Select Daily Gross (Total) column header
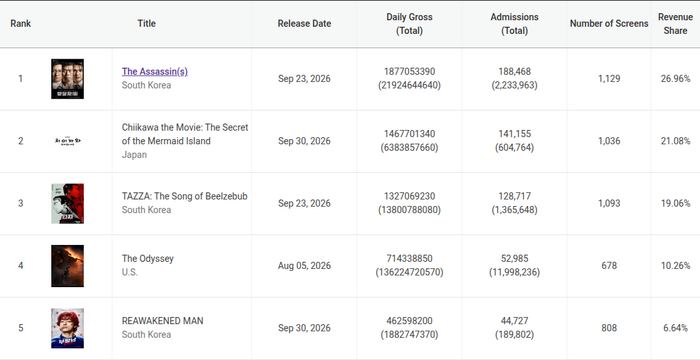This screenshot has width=700, height=360. [409, 24]
